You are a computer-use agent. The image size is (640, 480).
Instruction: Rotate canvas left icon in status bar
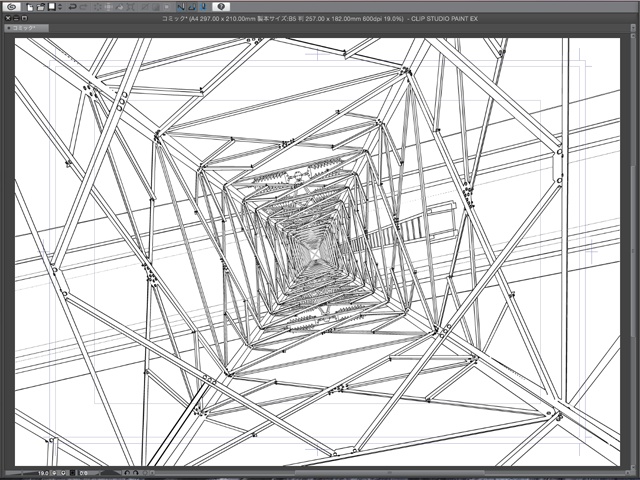[x=127, y=473]
